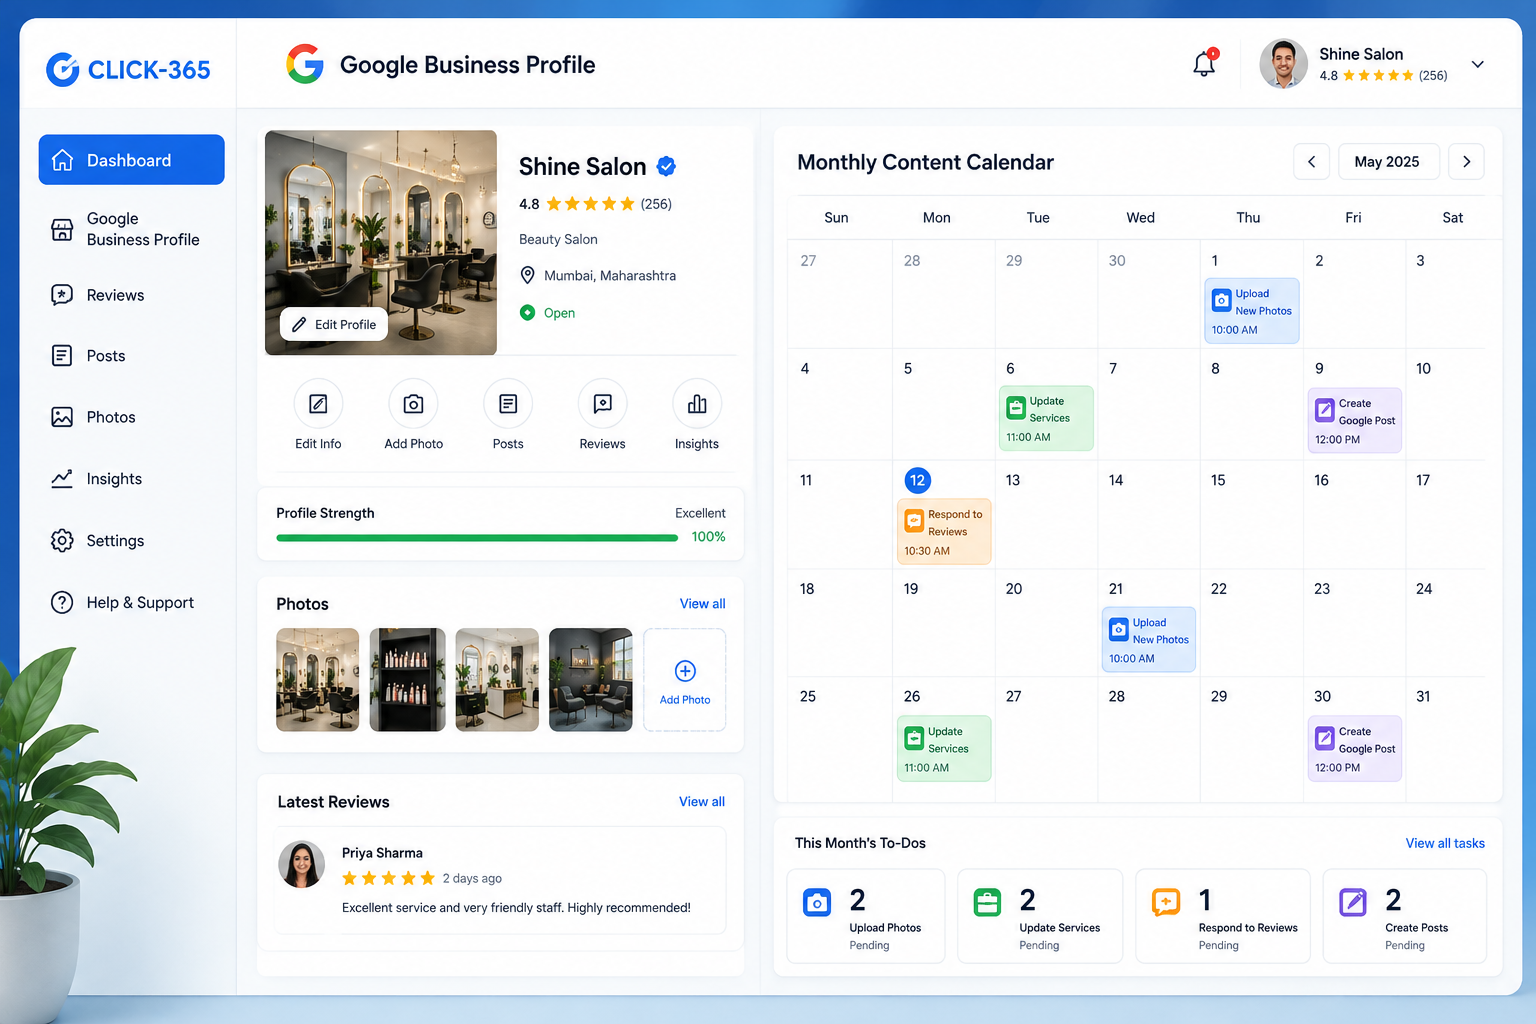Image resolution: width=1536 pixels, height=1024 pixels.
Task: Open Reviews quick action icon
Action: [x=602, y=404]
